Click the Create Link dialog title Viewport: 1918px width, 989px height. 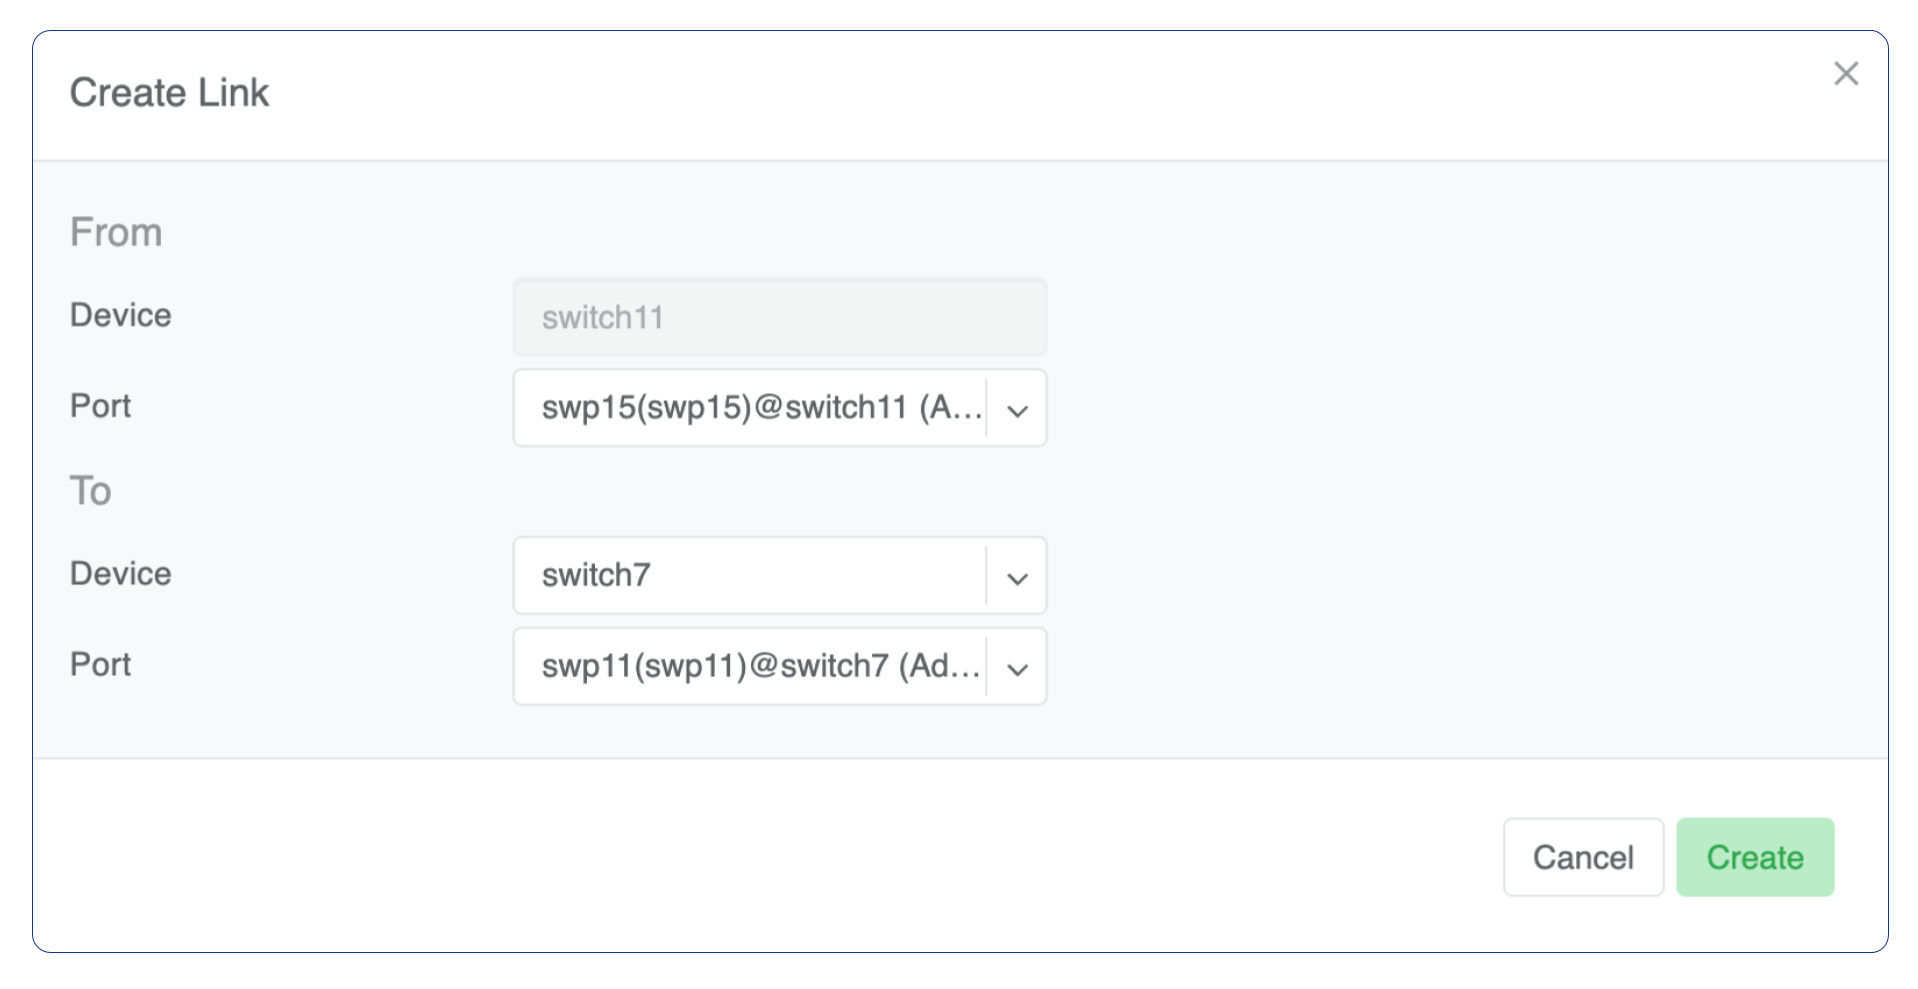[169, 93]
